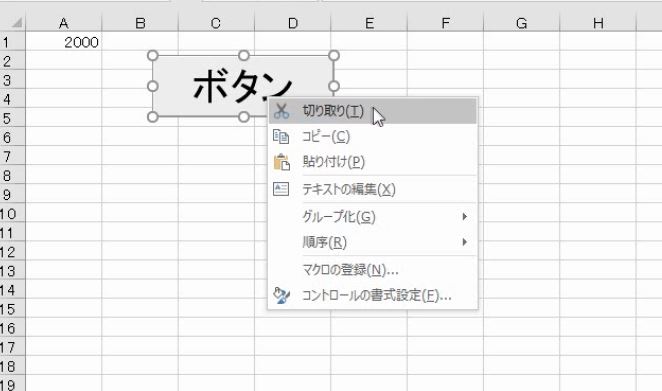This screenshot has height=391, width=662.
Task: Select row 18 header
Action: [13, 366]
